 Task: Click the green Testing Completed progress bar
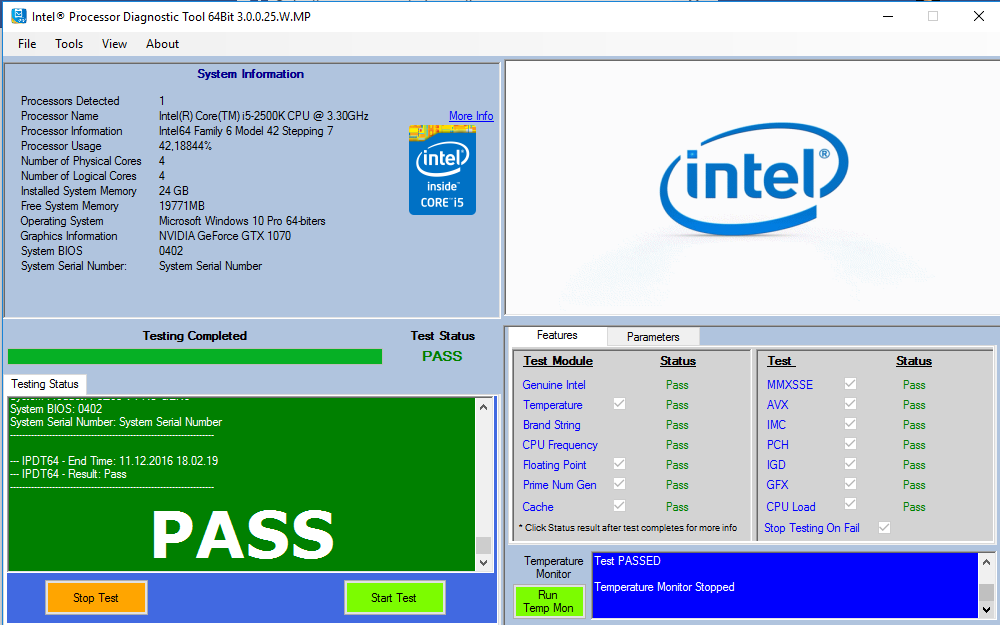coord(195,356)
